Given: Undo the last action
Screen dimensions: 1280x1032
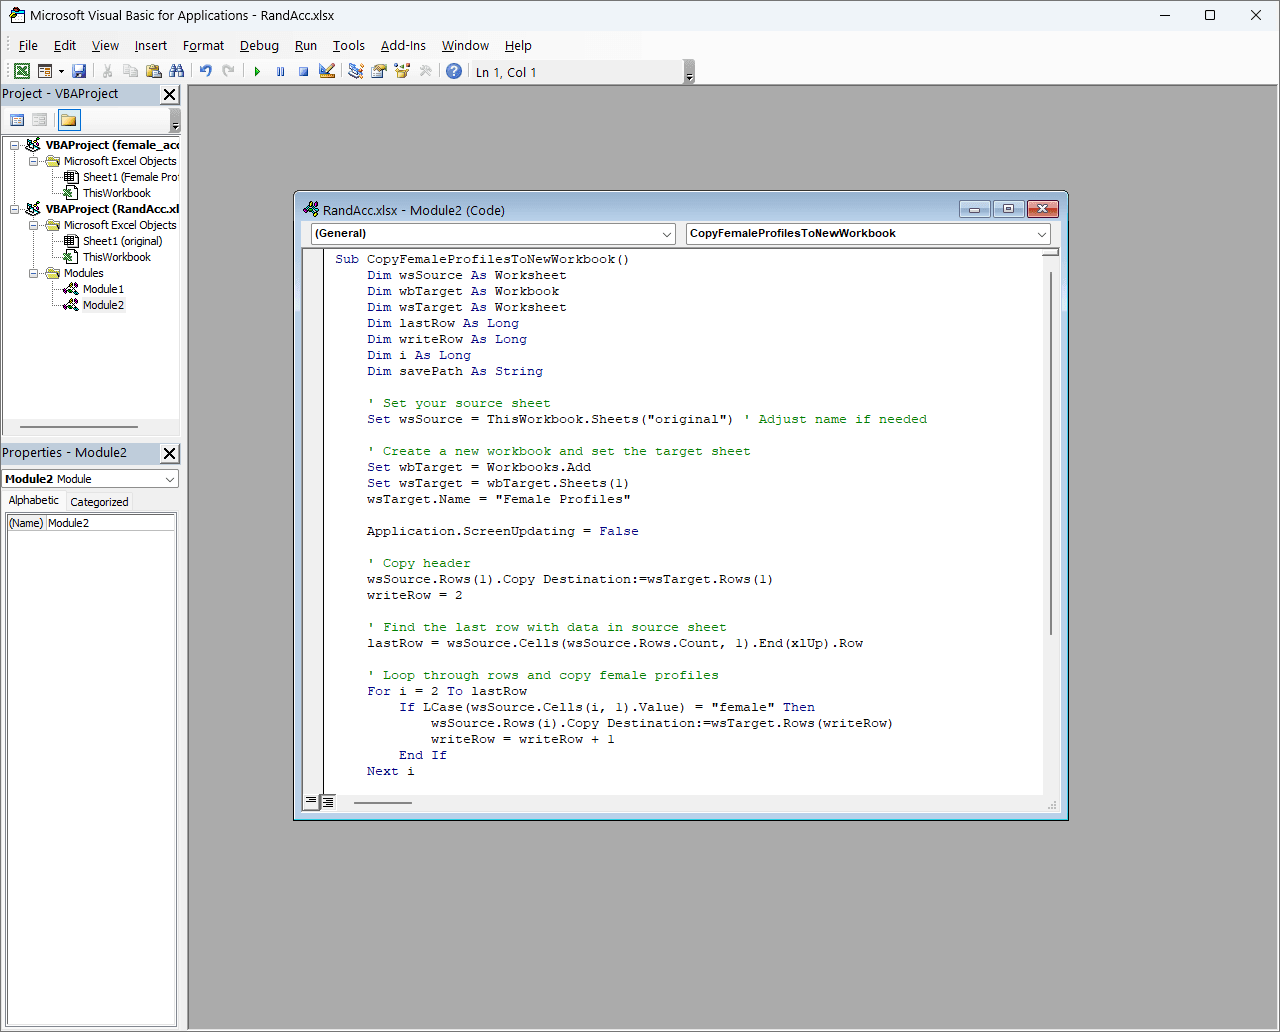Looking at the screenshot, I should click(205, 71).
